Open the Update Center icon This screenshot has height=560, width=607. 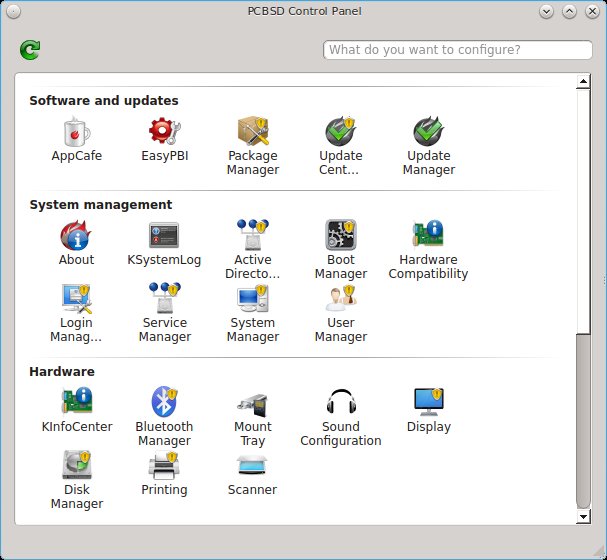pos(341,146)
